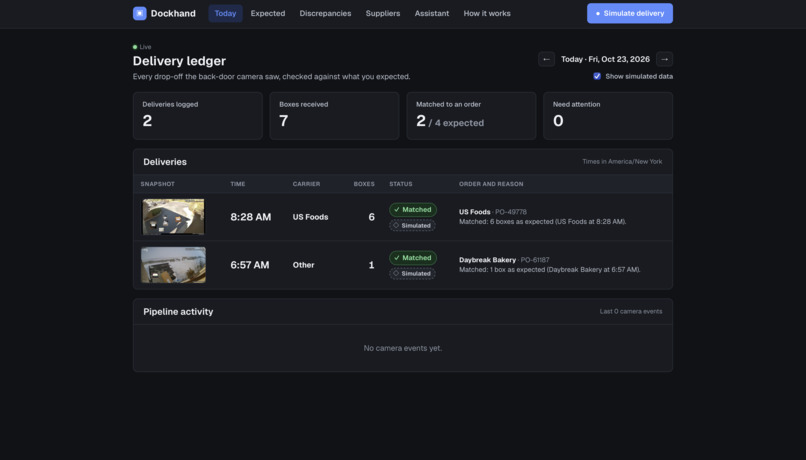
Task: Click the CARRIER column header
Action: (x=306, y=184)
